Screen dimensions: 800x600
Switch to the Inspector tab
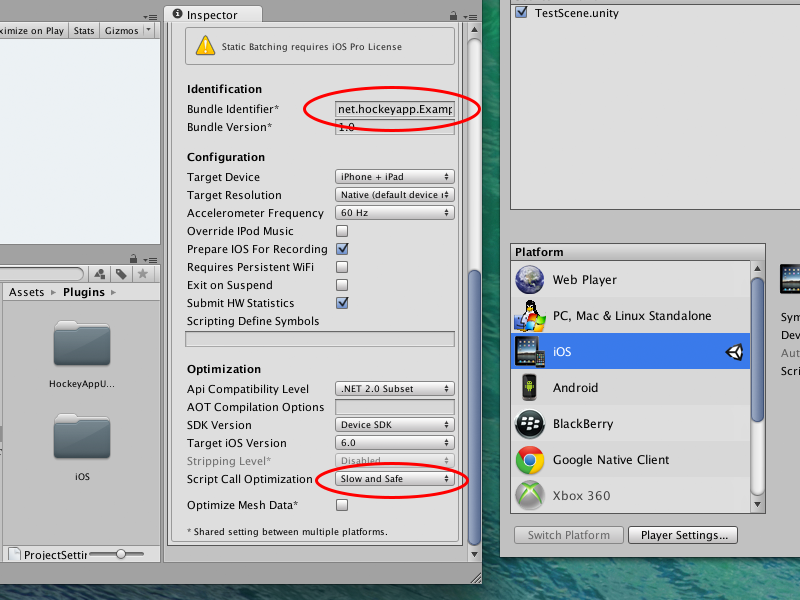click(213, 15)
